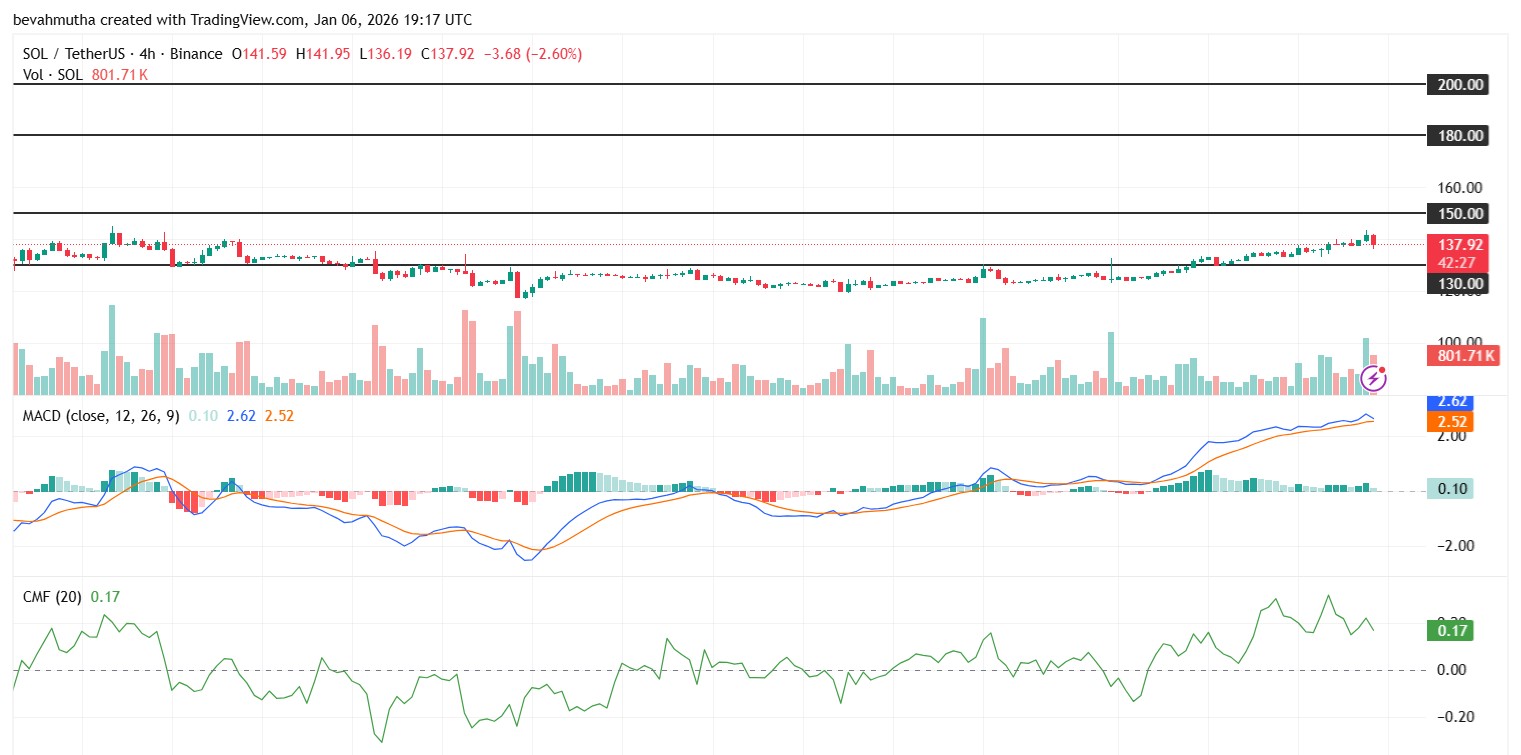Screen dimensions: 1521x755
Task: Click the blue 2.62 MACD axis label
Action: 1452,402
